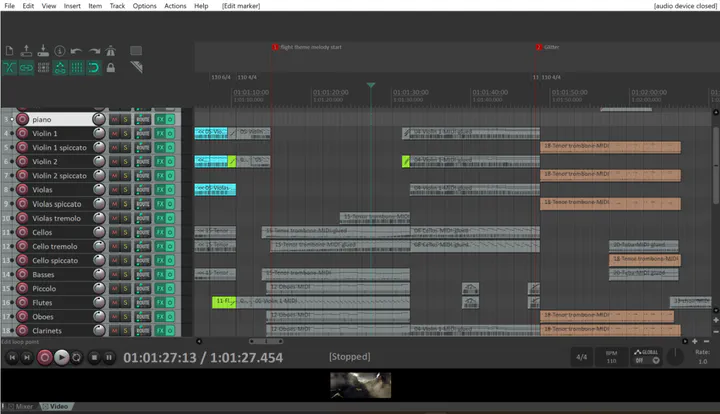Mute the Basses track
The width and height of the screenshot is (720, 414).
[x=114, y=274]
